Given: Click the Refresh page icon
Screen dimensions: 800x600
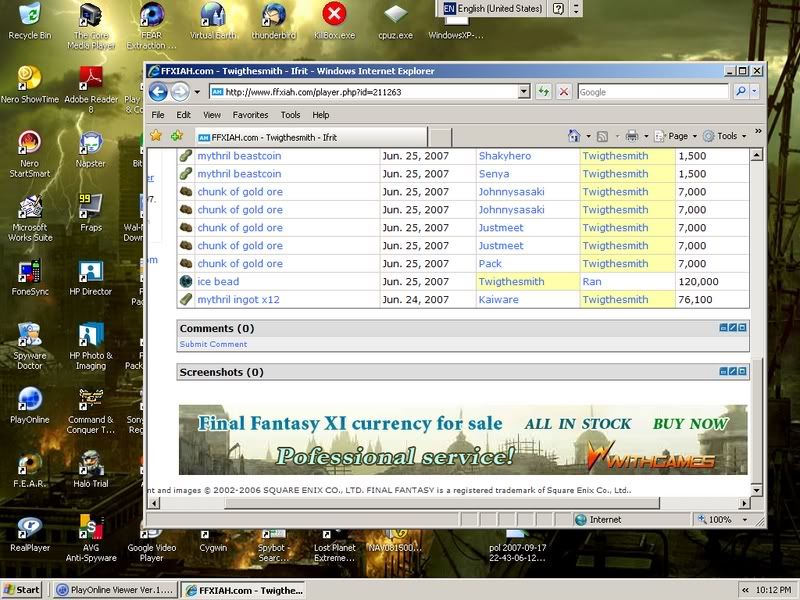Looking at the screenshot, I should tap(544, 92).
